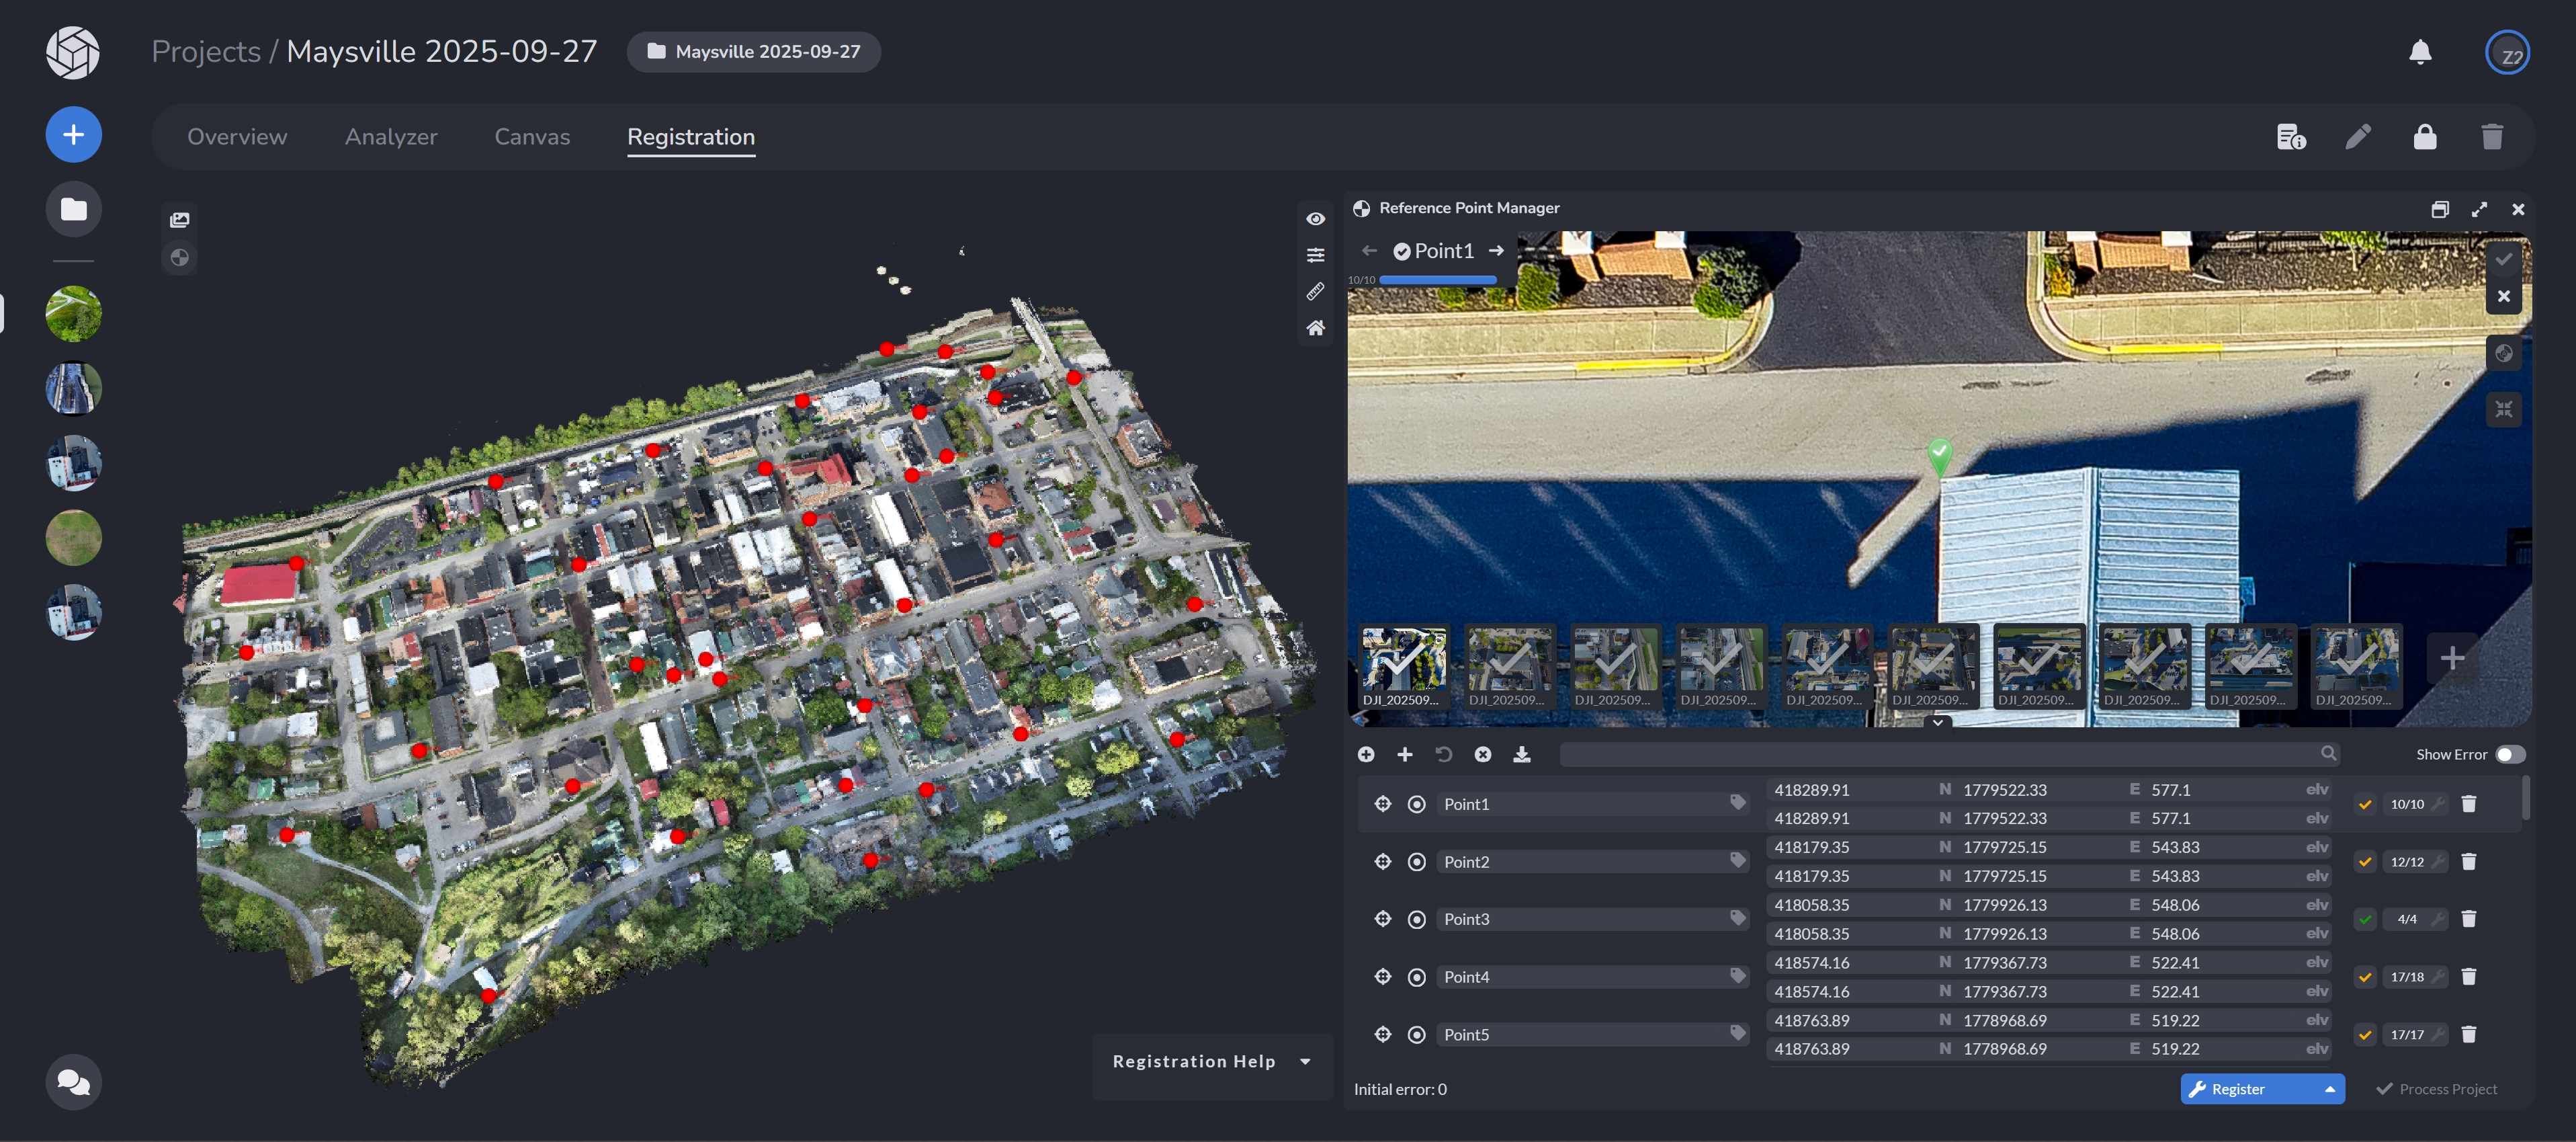
Task: Open the notifications bell
Action: click(2419, 52)
